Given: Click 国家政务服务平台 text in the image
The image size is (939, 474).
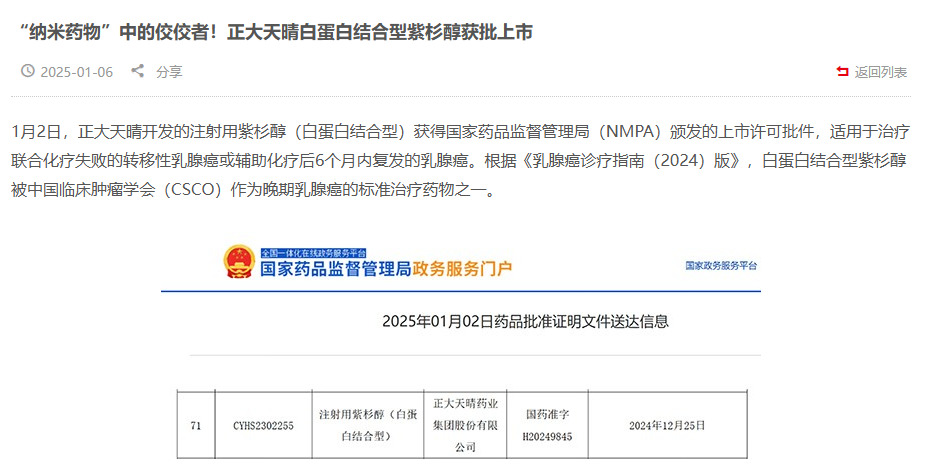Looking at the screenshot, I should [x=721, y=265].
